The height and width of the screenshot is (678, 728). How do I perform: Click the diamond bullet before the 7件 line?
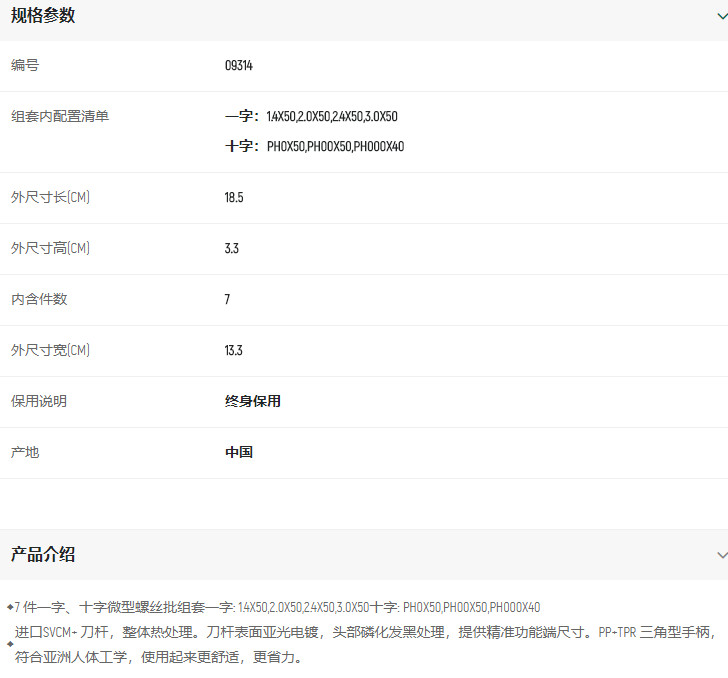point(10,607)
